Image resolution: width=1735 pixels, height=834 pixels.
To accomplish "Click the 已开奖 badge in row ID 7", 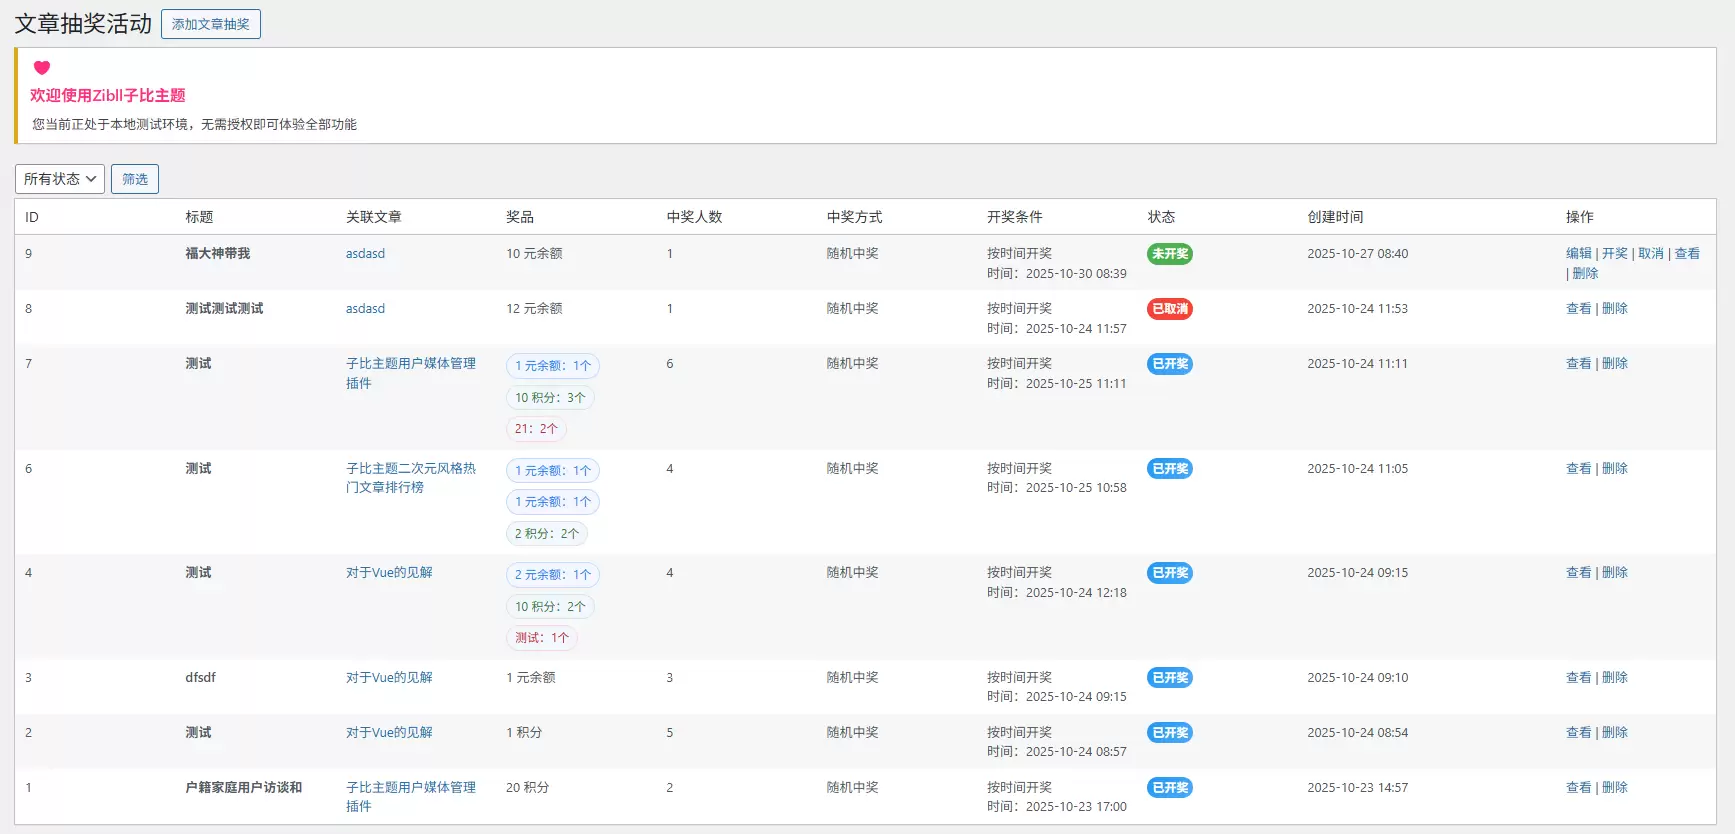I will pos(1169,364).
